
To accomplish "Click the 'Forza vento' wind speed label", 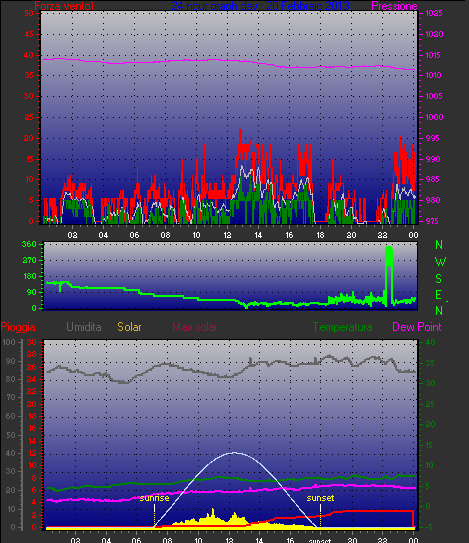I will point(64,6).
